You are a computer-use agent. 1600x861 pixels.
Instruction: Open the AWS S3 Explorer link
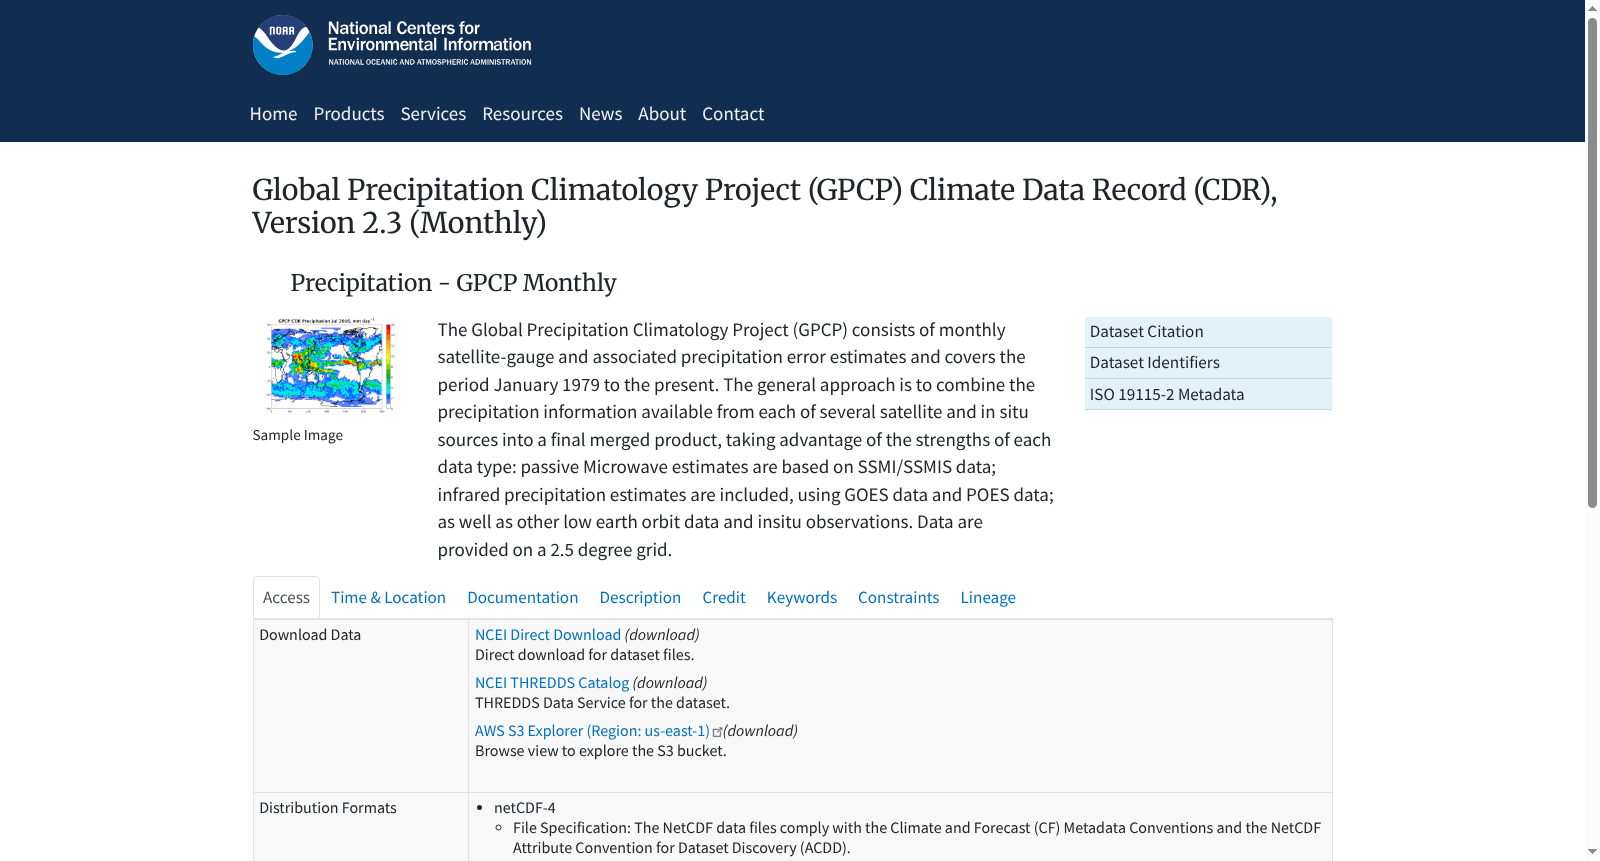(x=592, y=731)
